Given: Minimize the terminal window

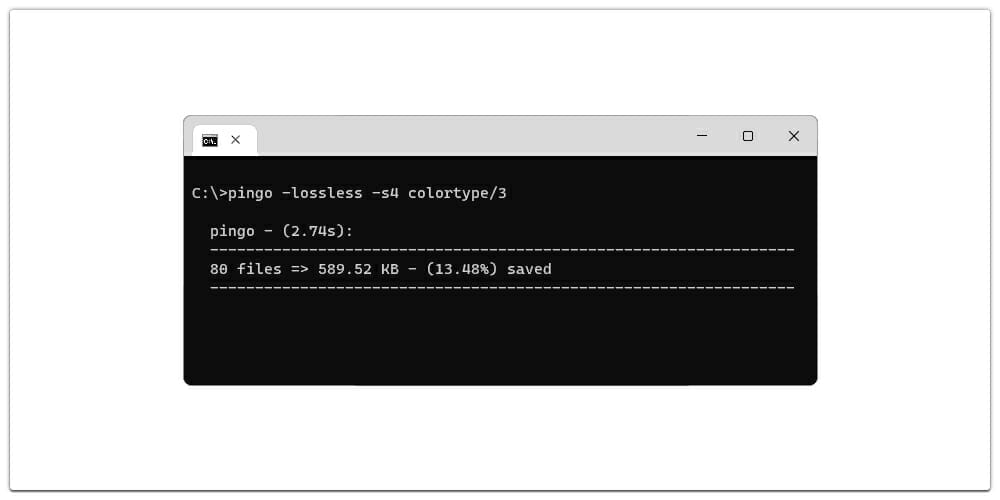Looking at the screenshot, I should [x=702, y=136].
